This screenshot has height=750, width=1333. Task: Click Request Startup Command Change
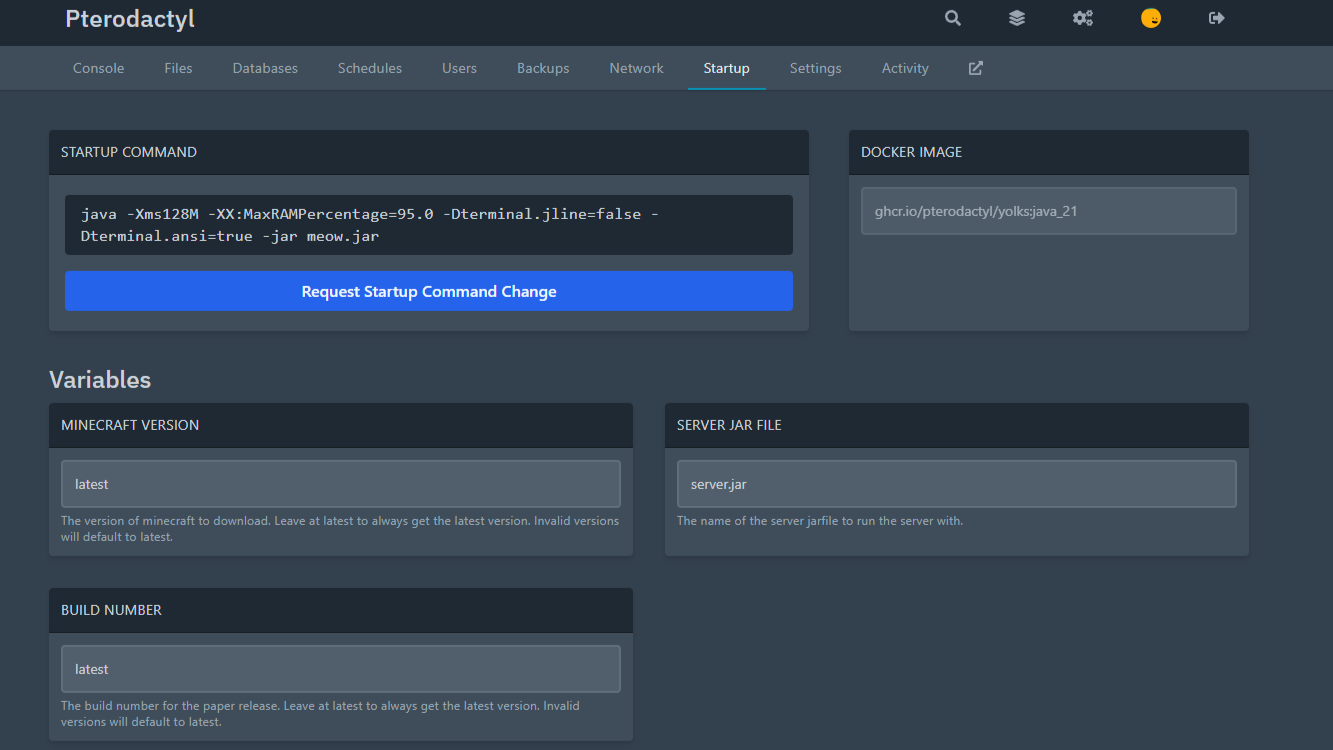[x=429, y=291]
